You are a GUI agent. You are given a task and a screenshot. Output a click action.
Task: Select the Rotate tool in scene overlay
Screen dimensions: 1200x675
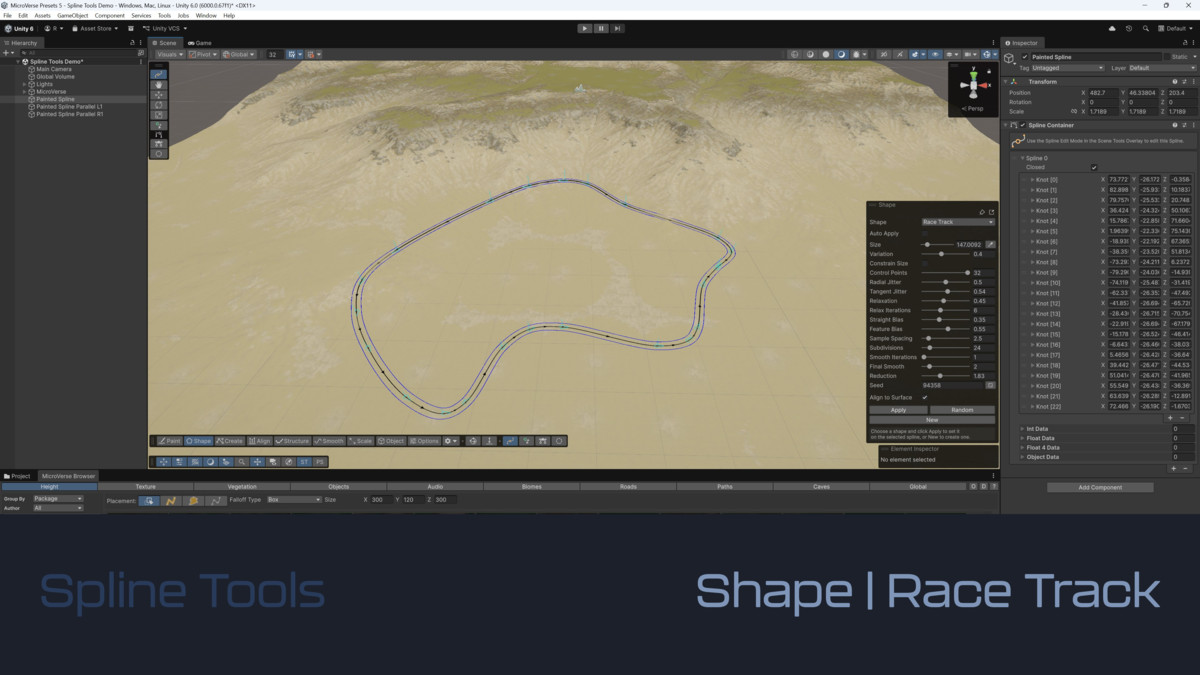[159, 105]
